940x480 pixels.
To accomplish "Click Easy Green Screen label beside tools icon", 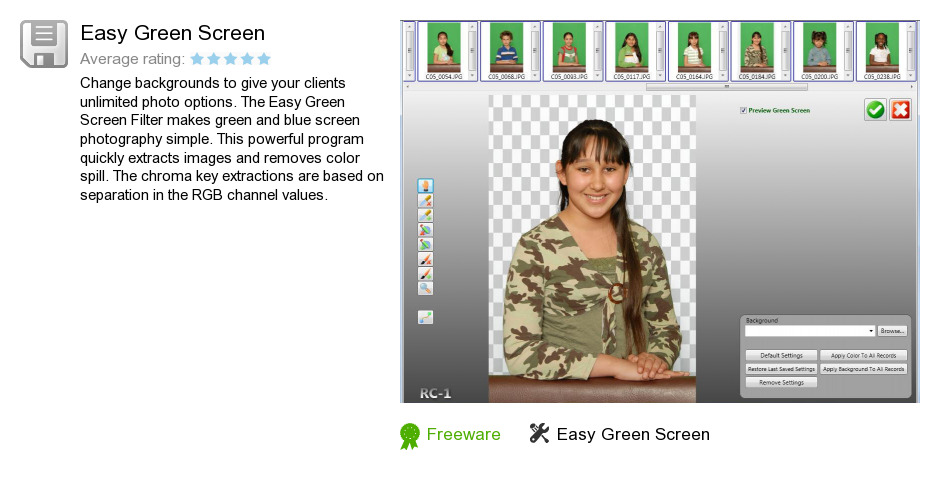I will (633, 434).
